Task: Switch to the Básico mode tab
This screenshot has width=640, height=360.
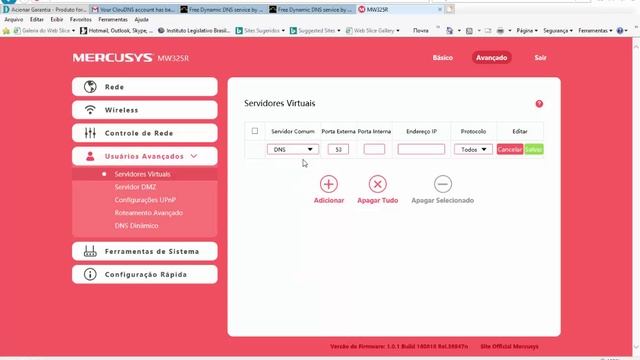Action: click(x=442, y=58)
